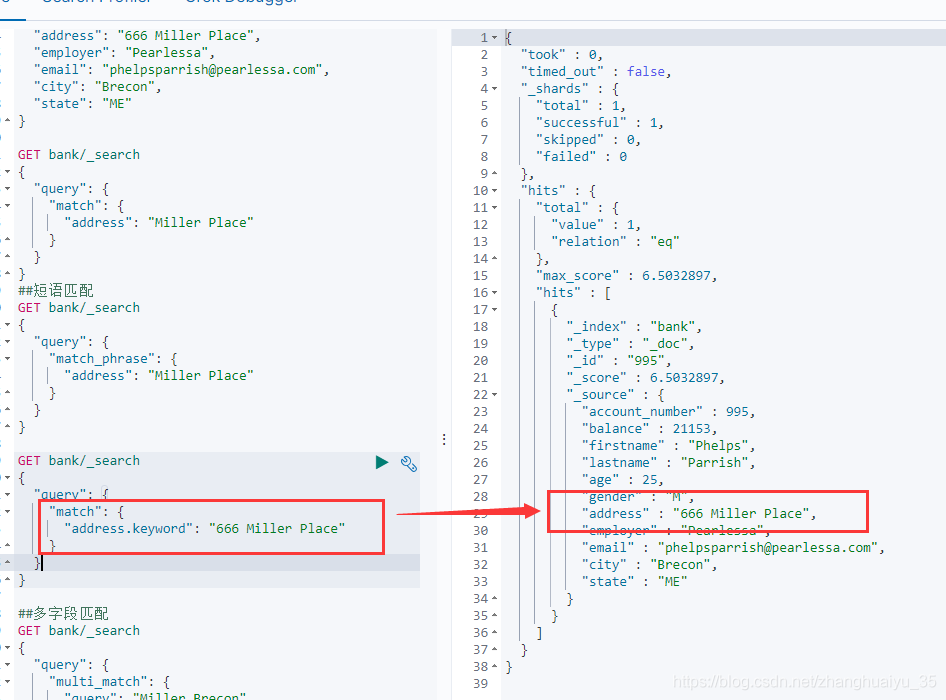Click fold marker at output line 34
The height and width of the screenshot is (700, 946).
495,599
